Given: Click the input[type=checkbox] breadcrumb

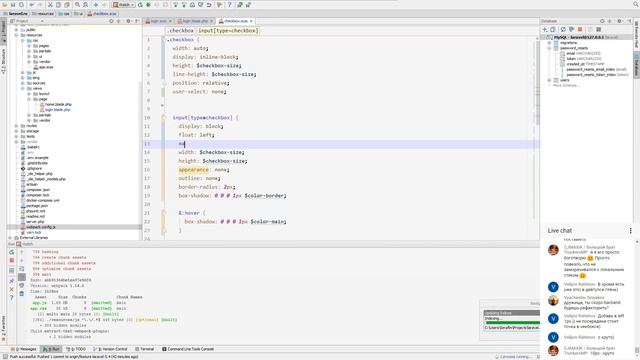Looking at the screenshot, I should click(228, 31).
